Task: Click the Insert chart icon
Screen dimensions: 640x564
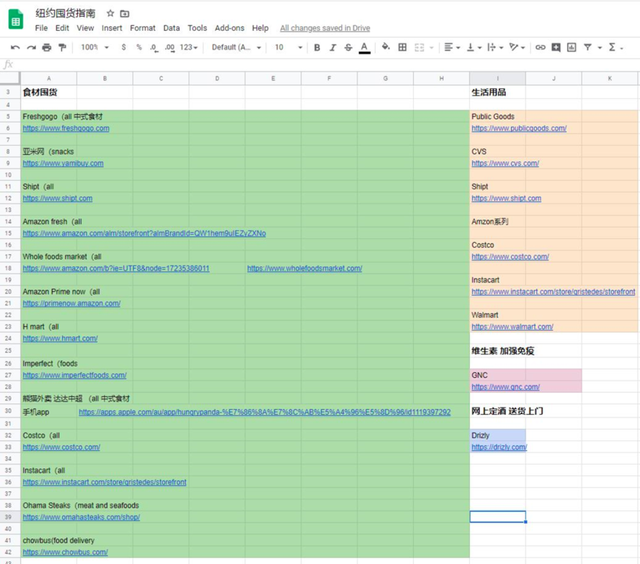Action: pyautogui.click(x=571, y=47)
